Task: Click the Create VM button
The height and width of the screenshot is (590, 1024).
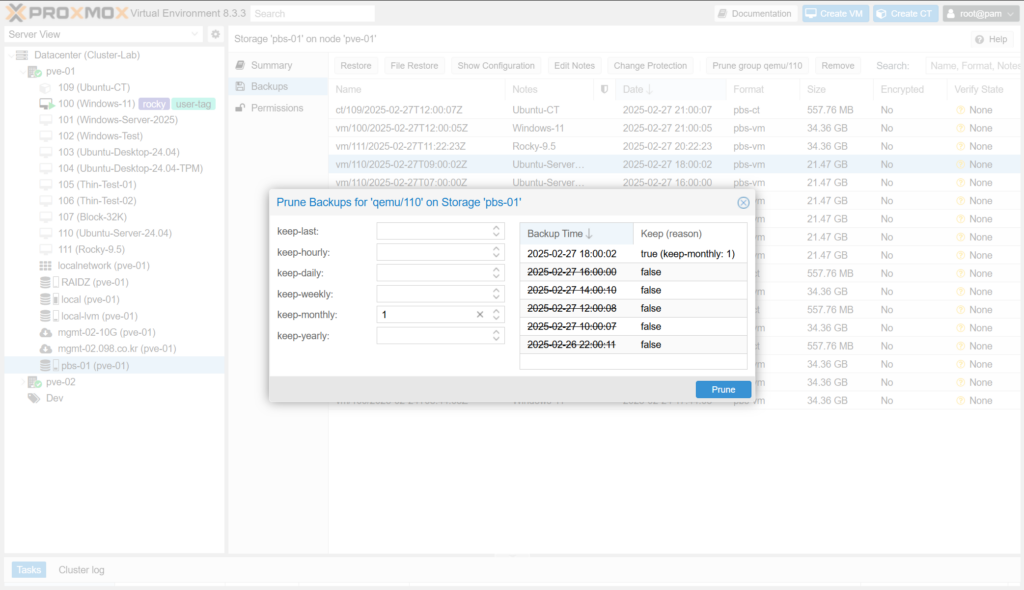Action: pos(834,14)
